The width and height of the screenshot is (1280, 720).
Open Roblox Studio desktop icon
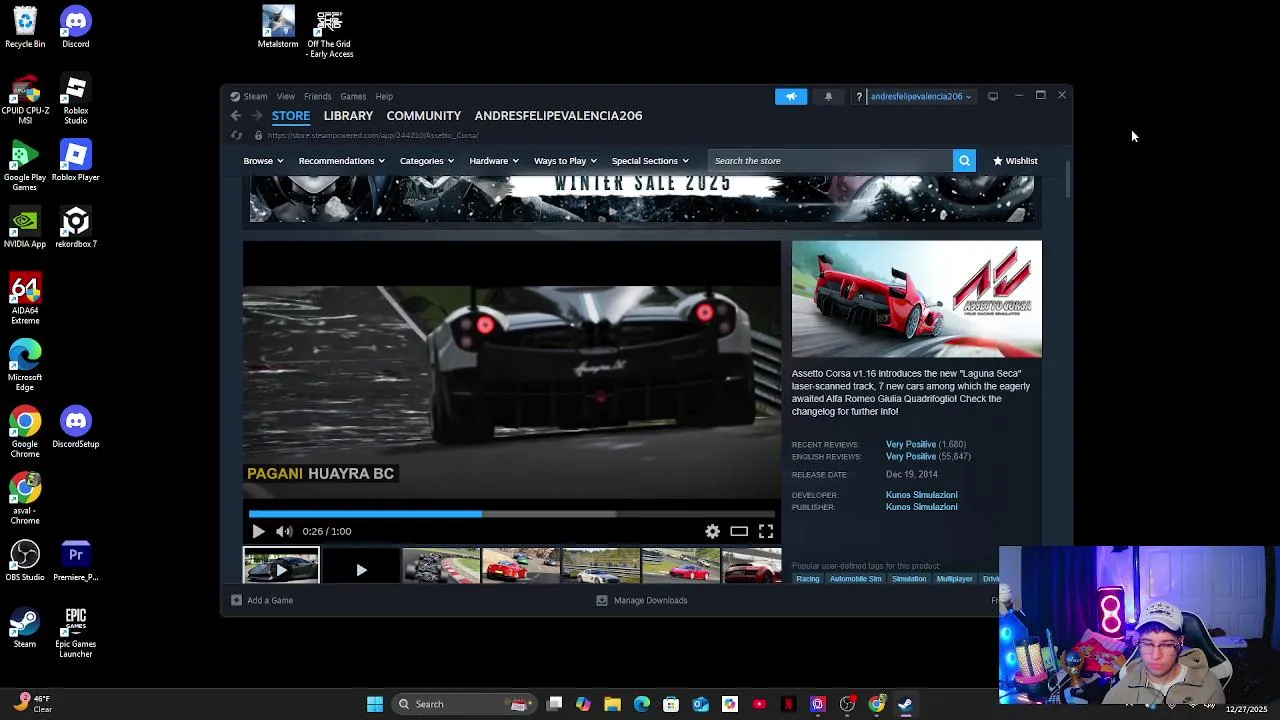[75, 99]
